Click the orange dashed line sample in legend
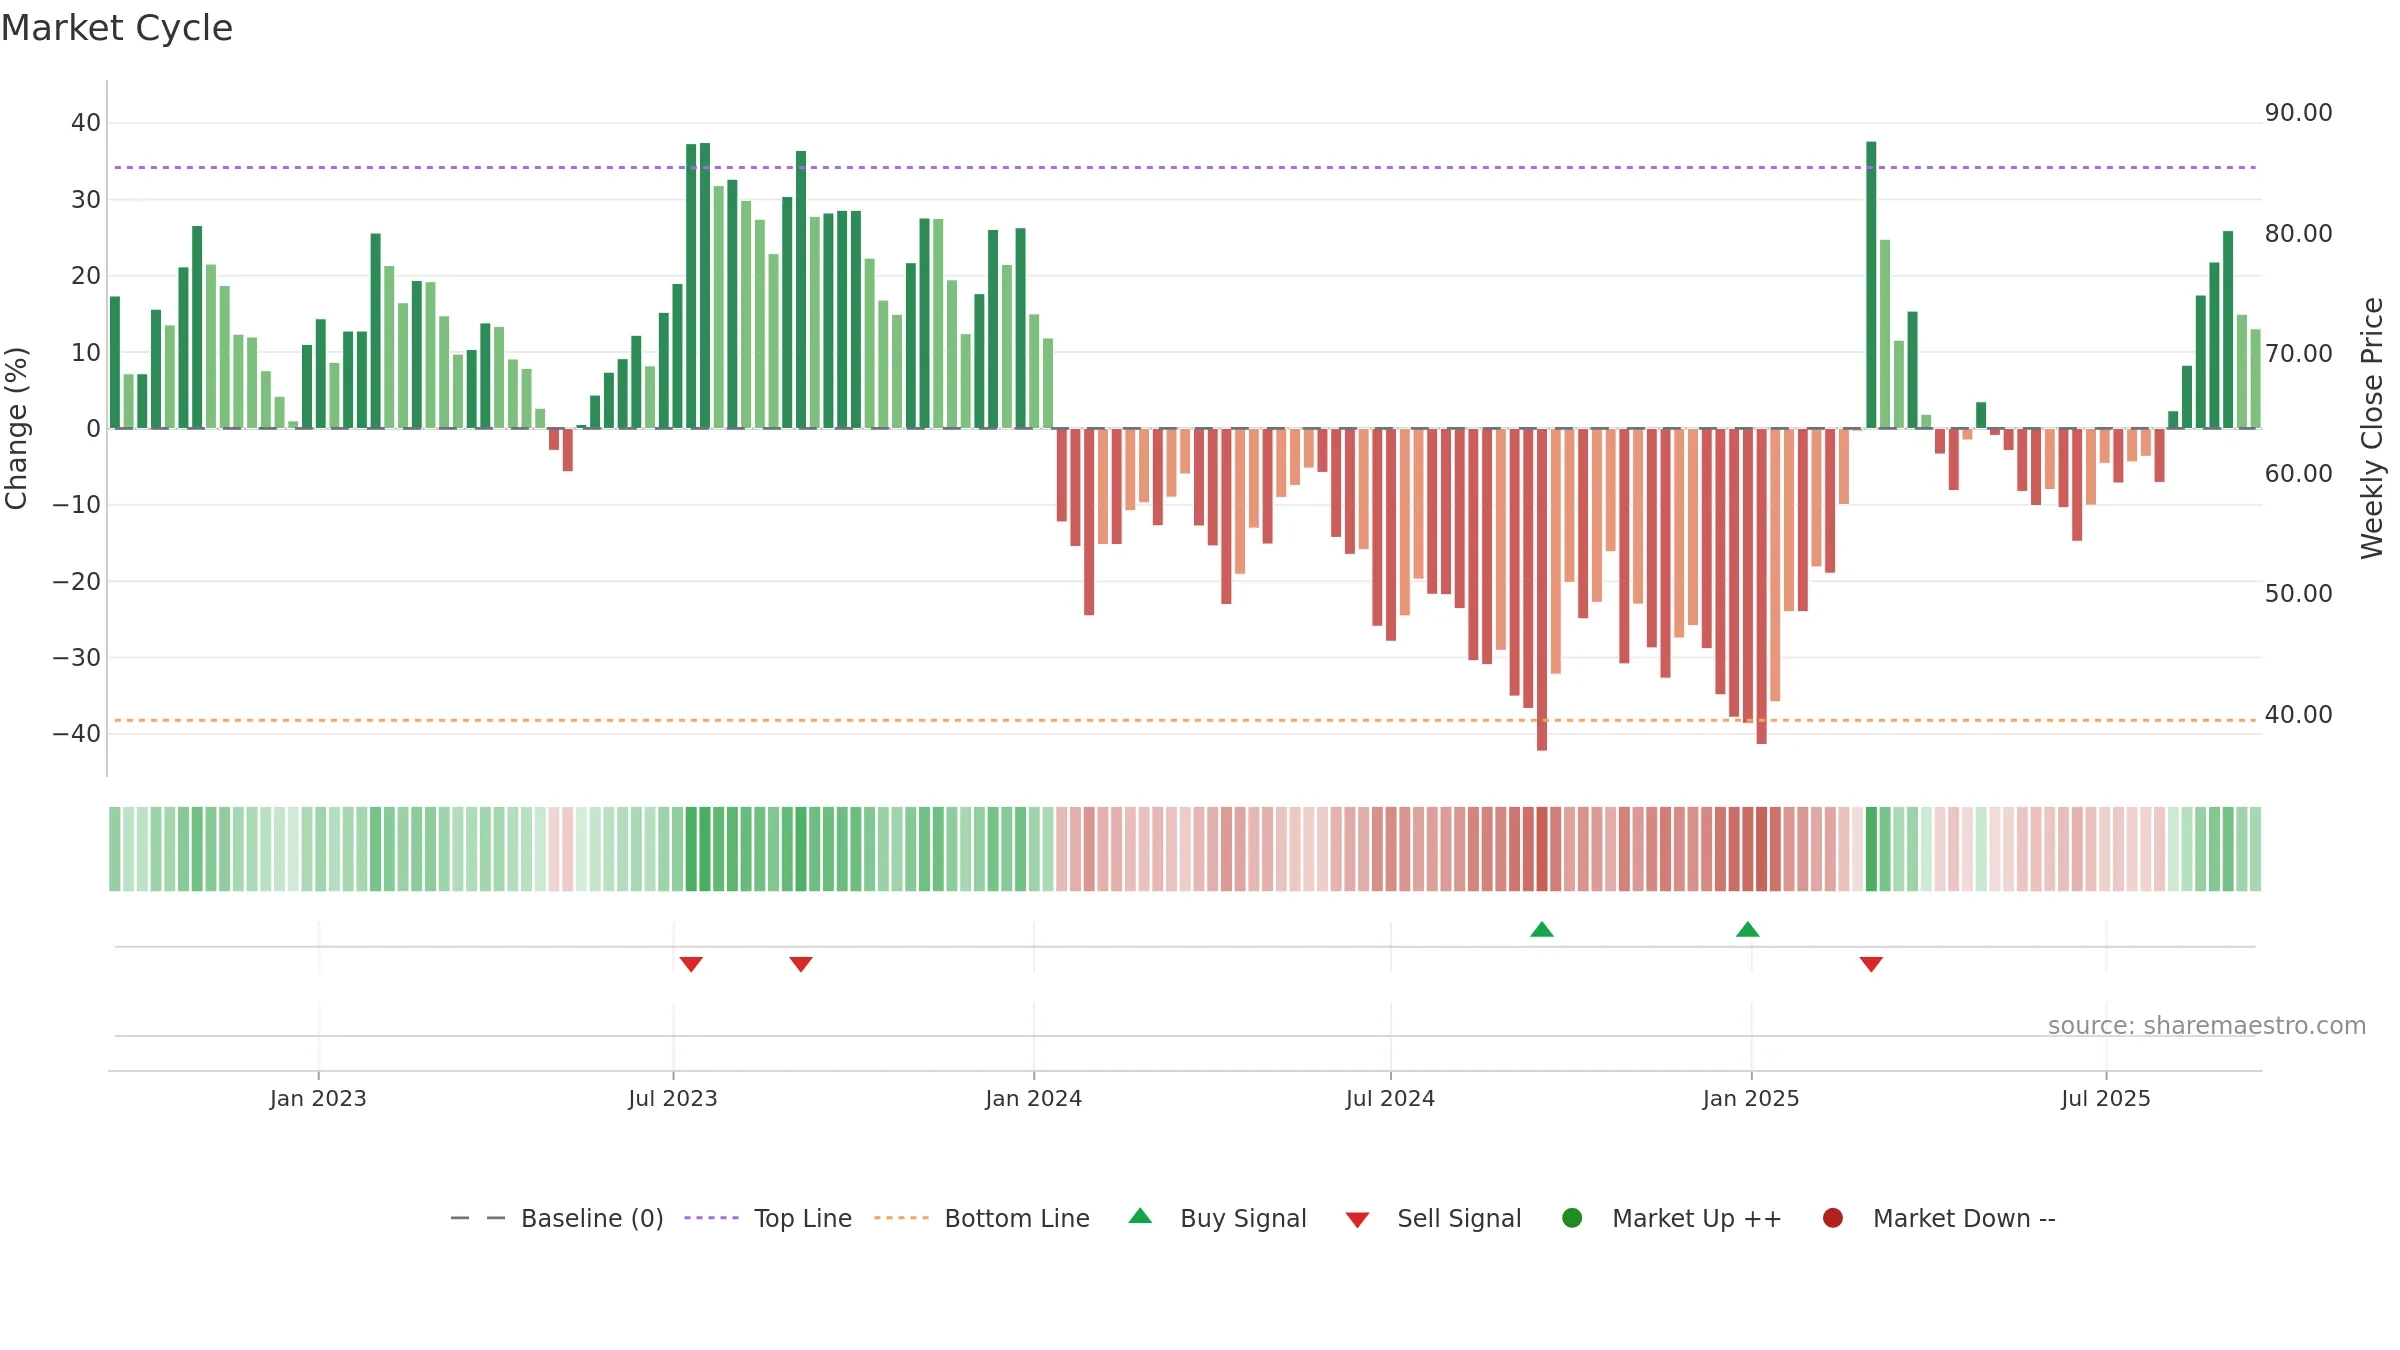Viewport: 2400px width, 1350px height. pos(901,1218)
